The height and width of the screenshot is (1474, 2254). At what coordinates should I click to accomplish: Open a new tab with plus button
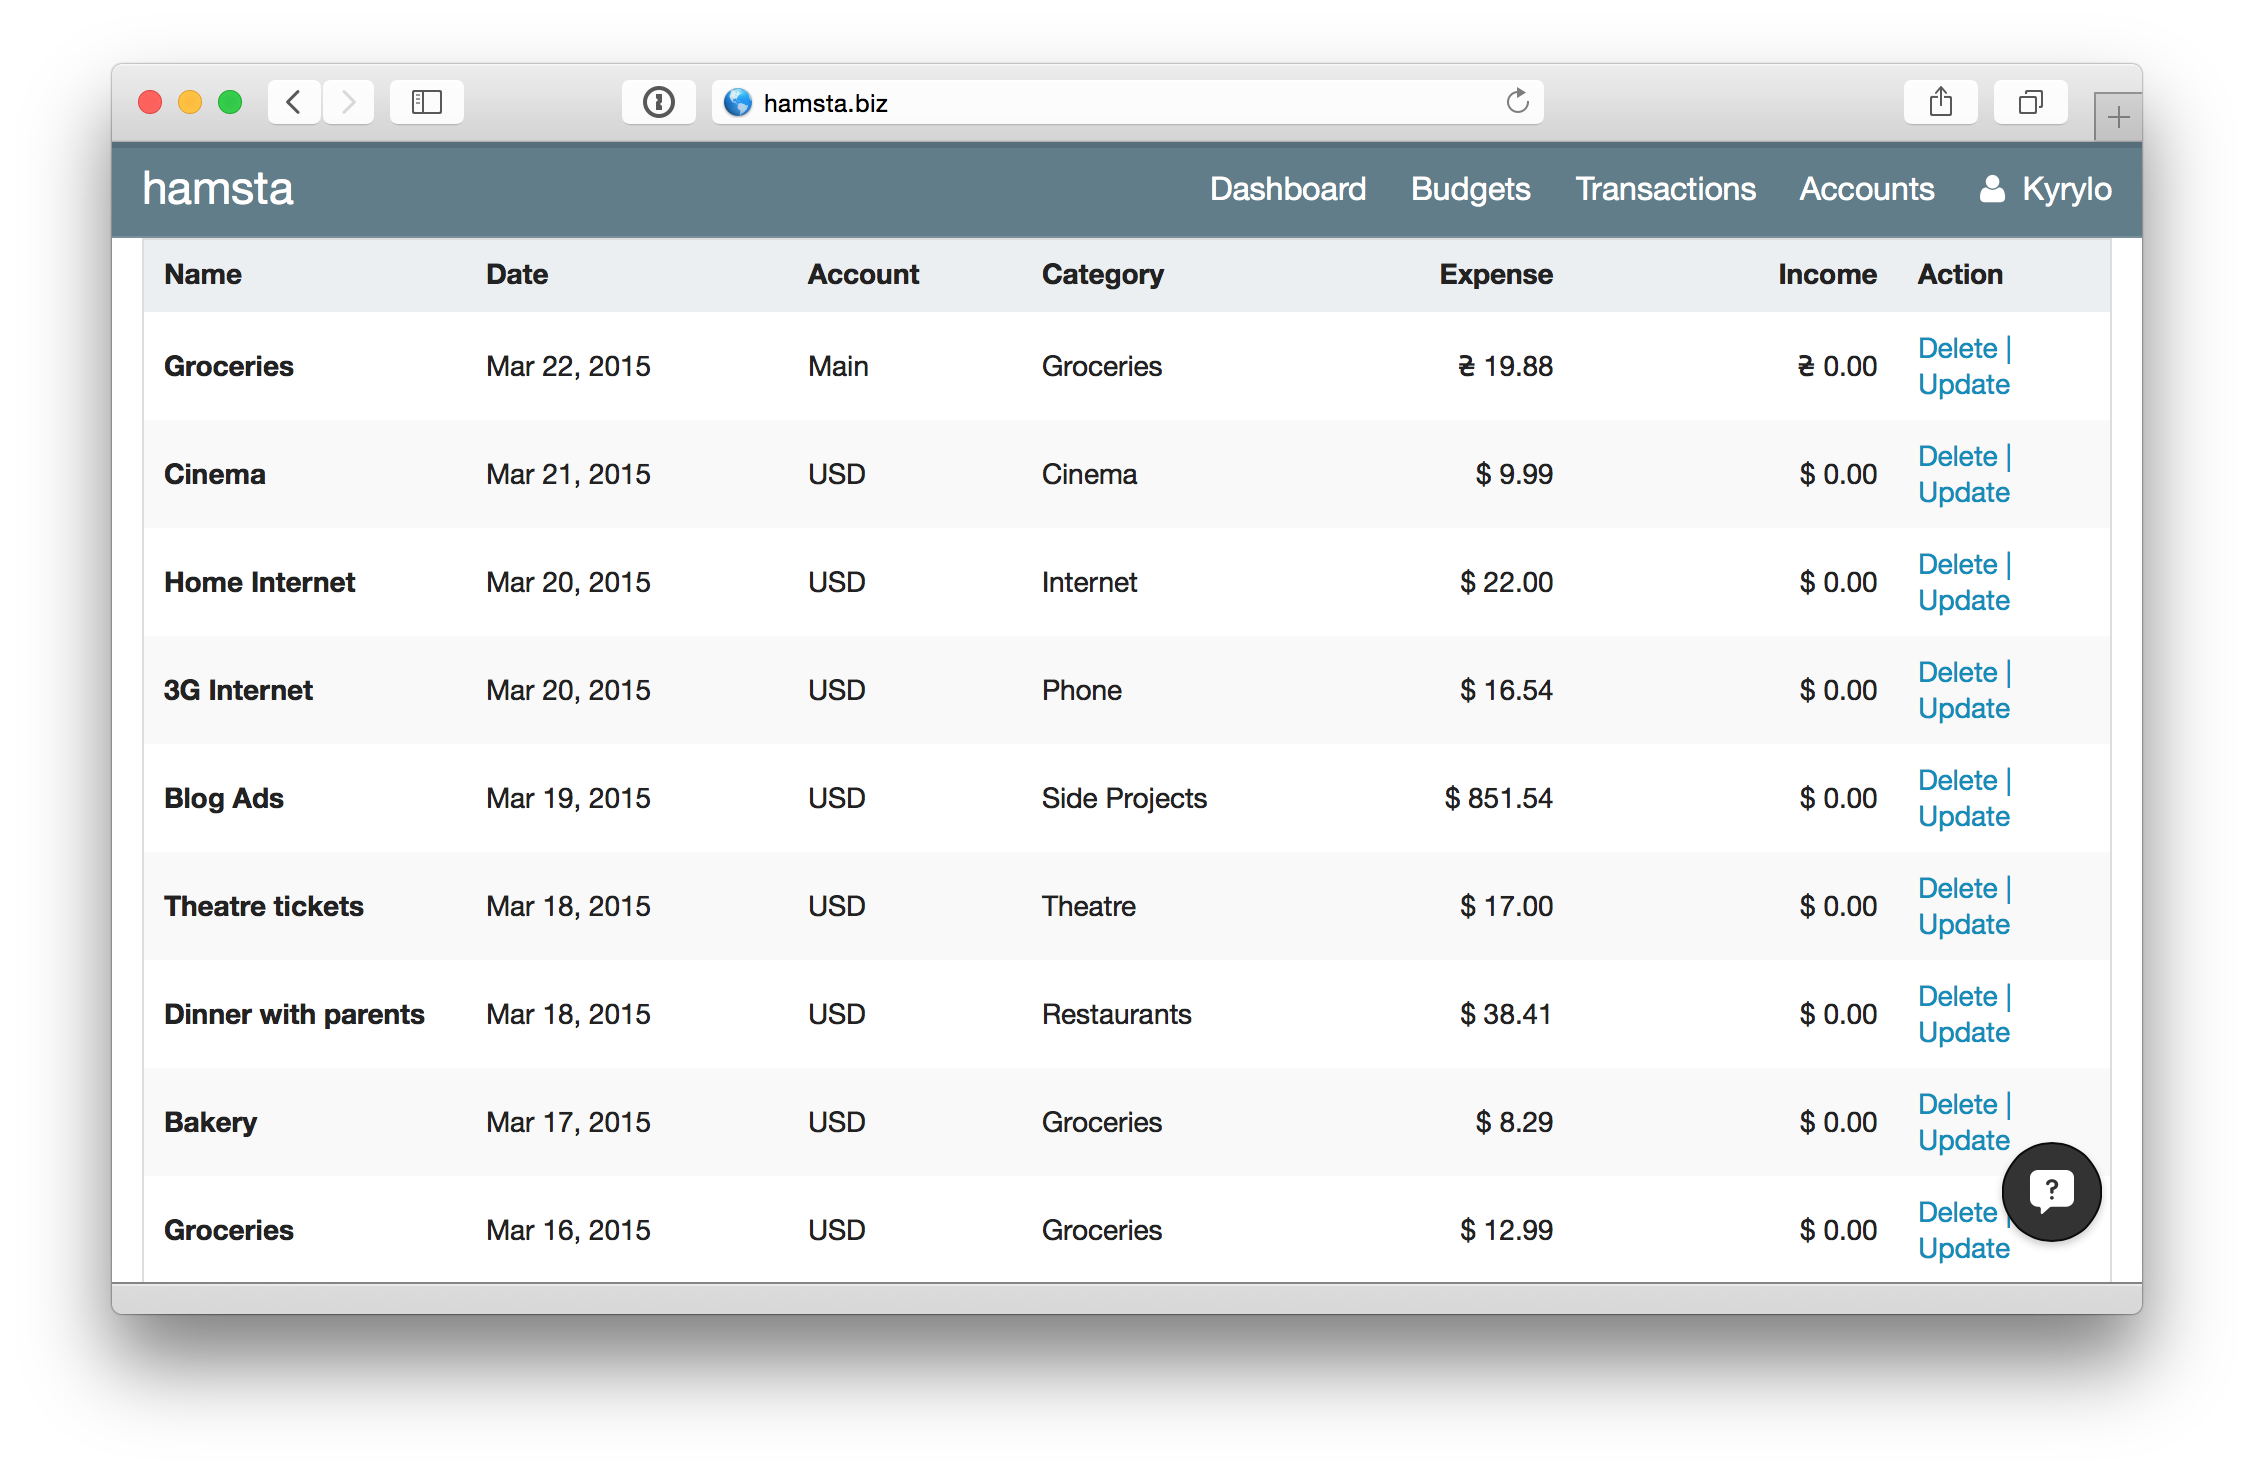[2118, 118]
